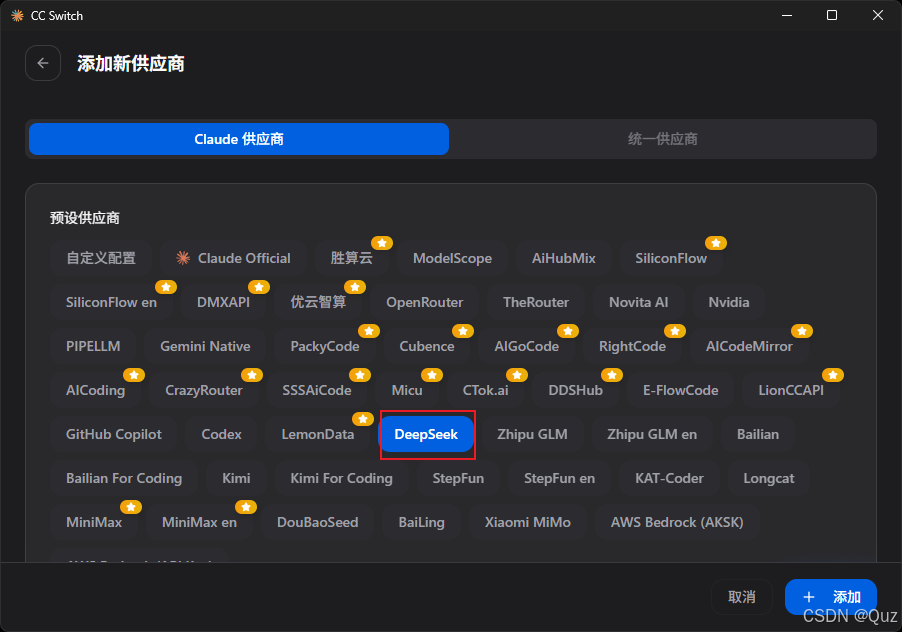Pick the Zhipu GLM en preset
This screenshot has height=632, width=902.
click(x=652, y=434)
